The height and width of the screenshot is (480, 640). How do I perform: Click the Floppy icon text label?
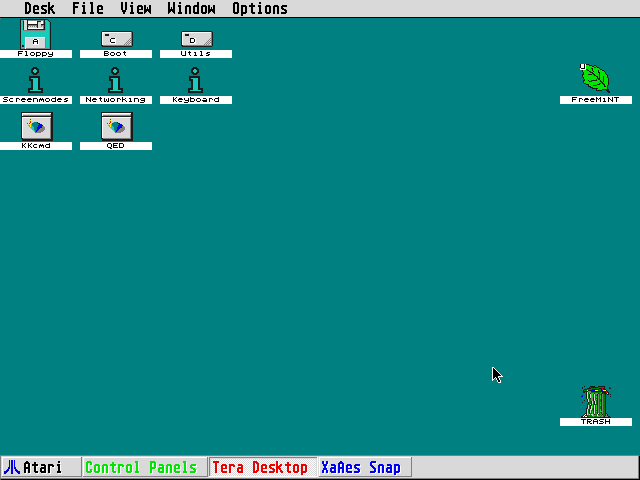(36, 54)
